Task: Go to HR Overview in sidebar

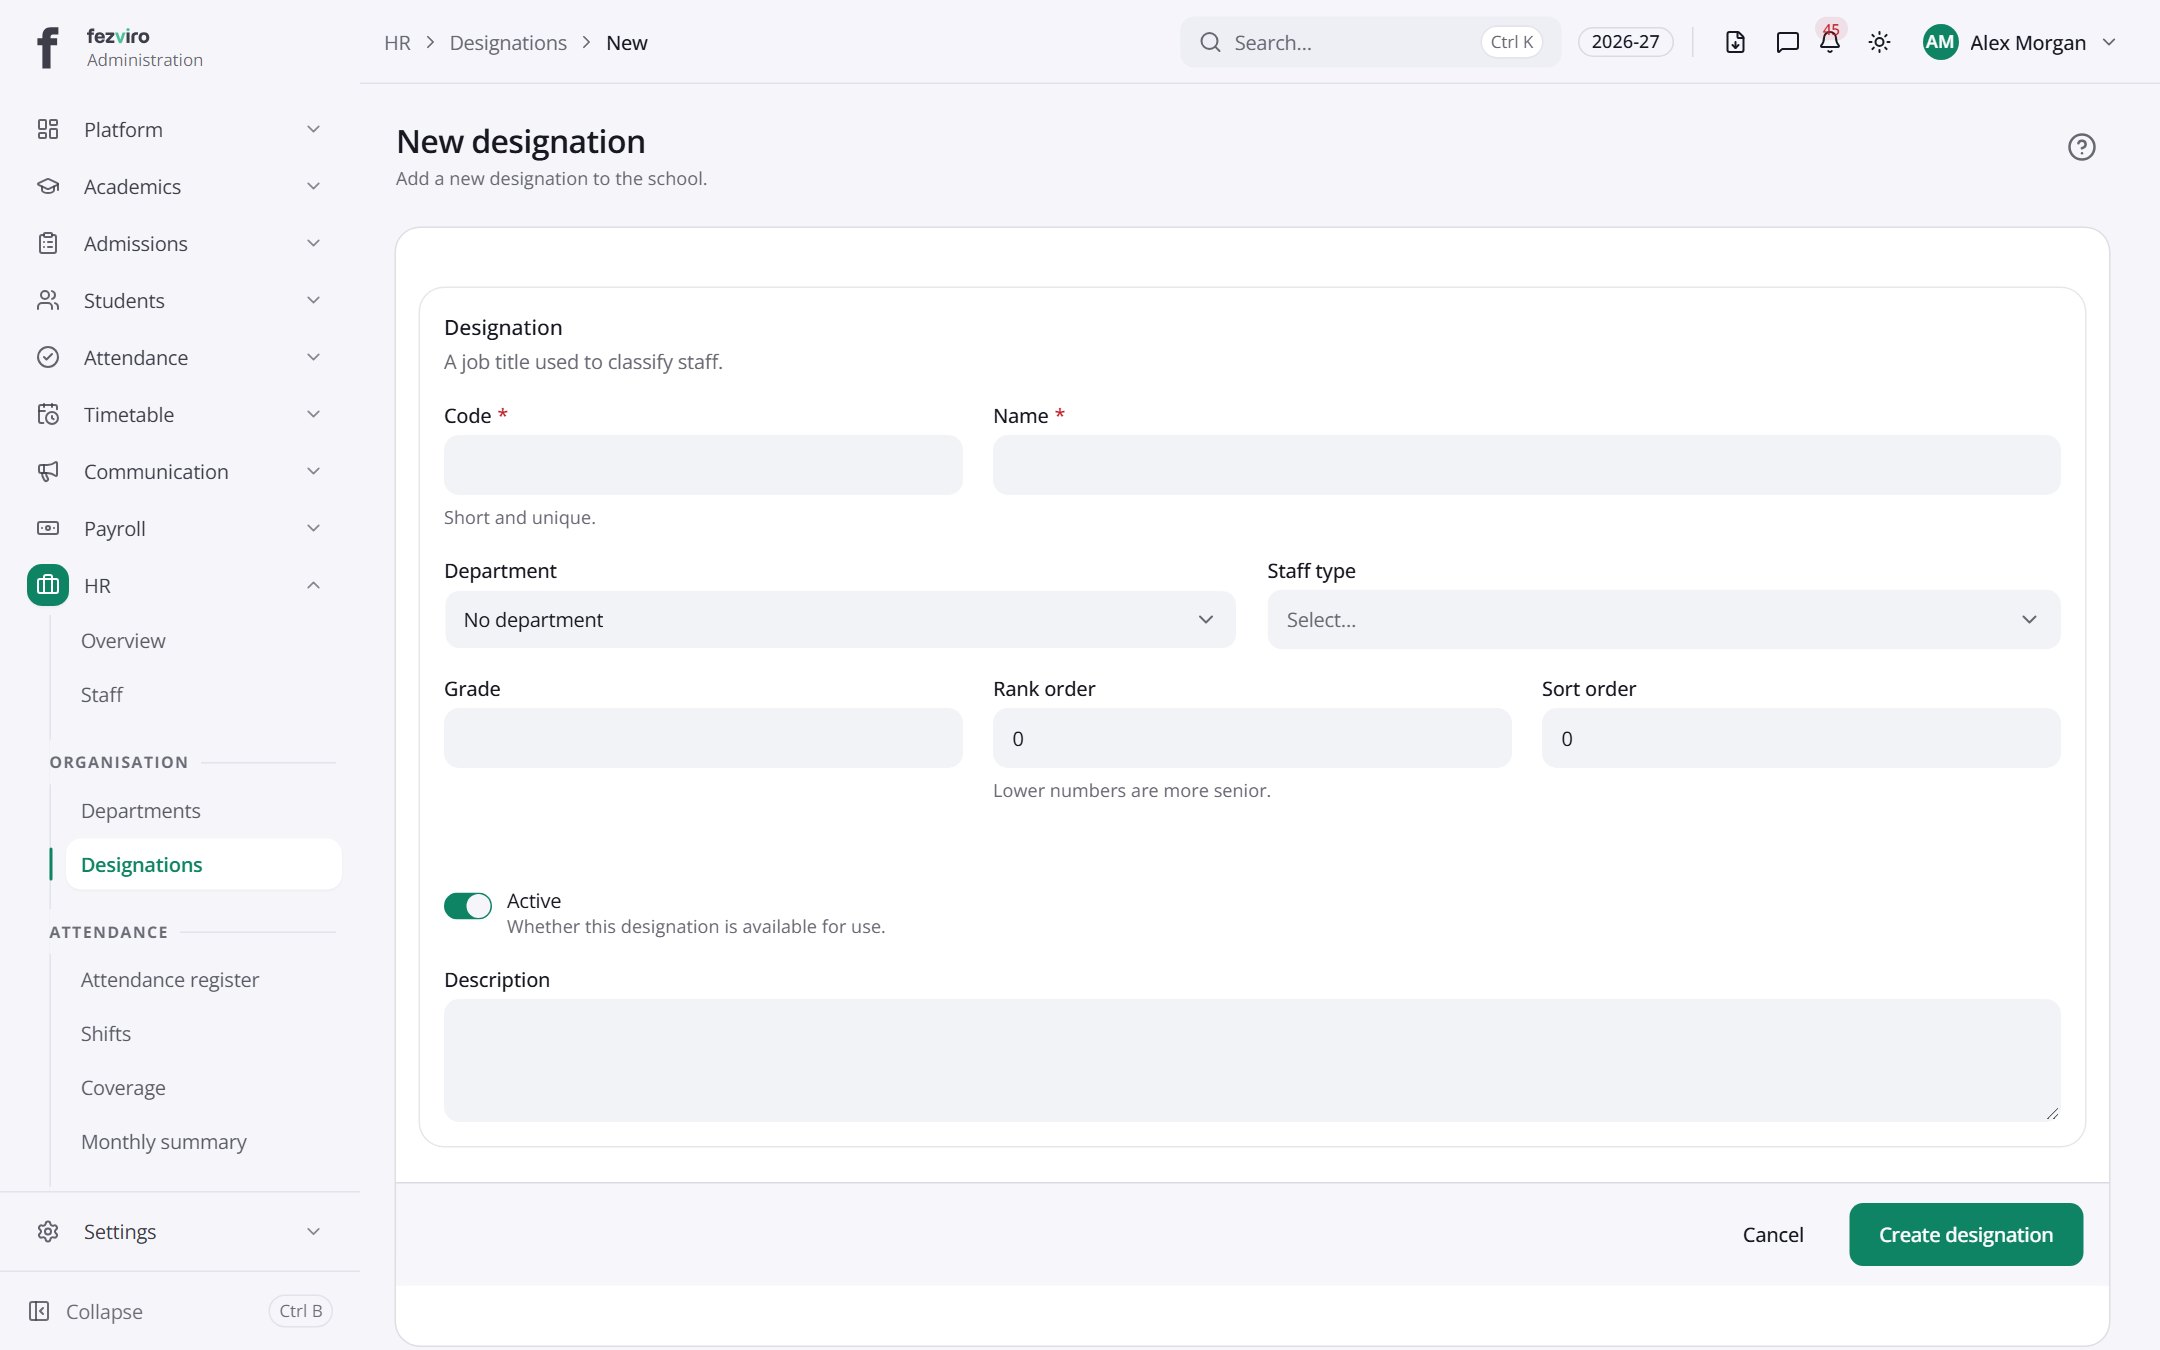Action: pos(203,640)
